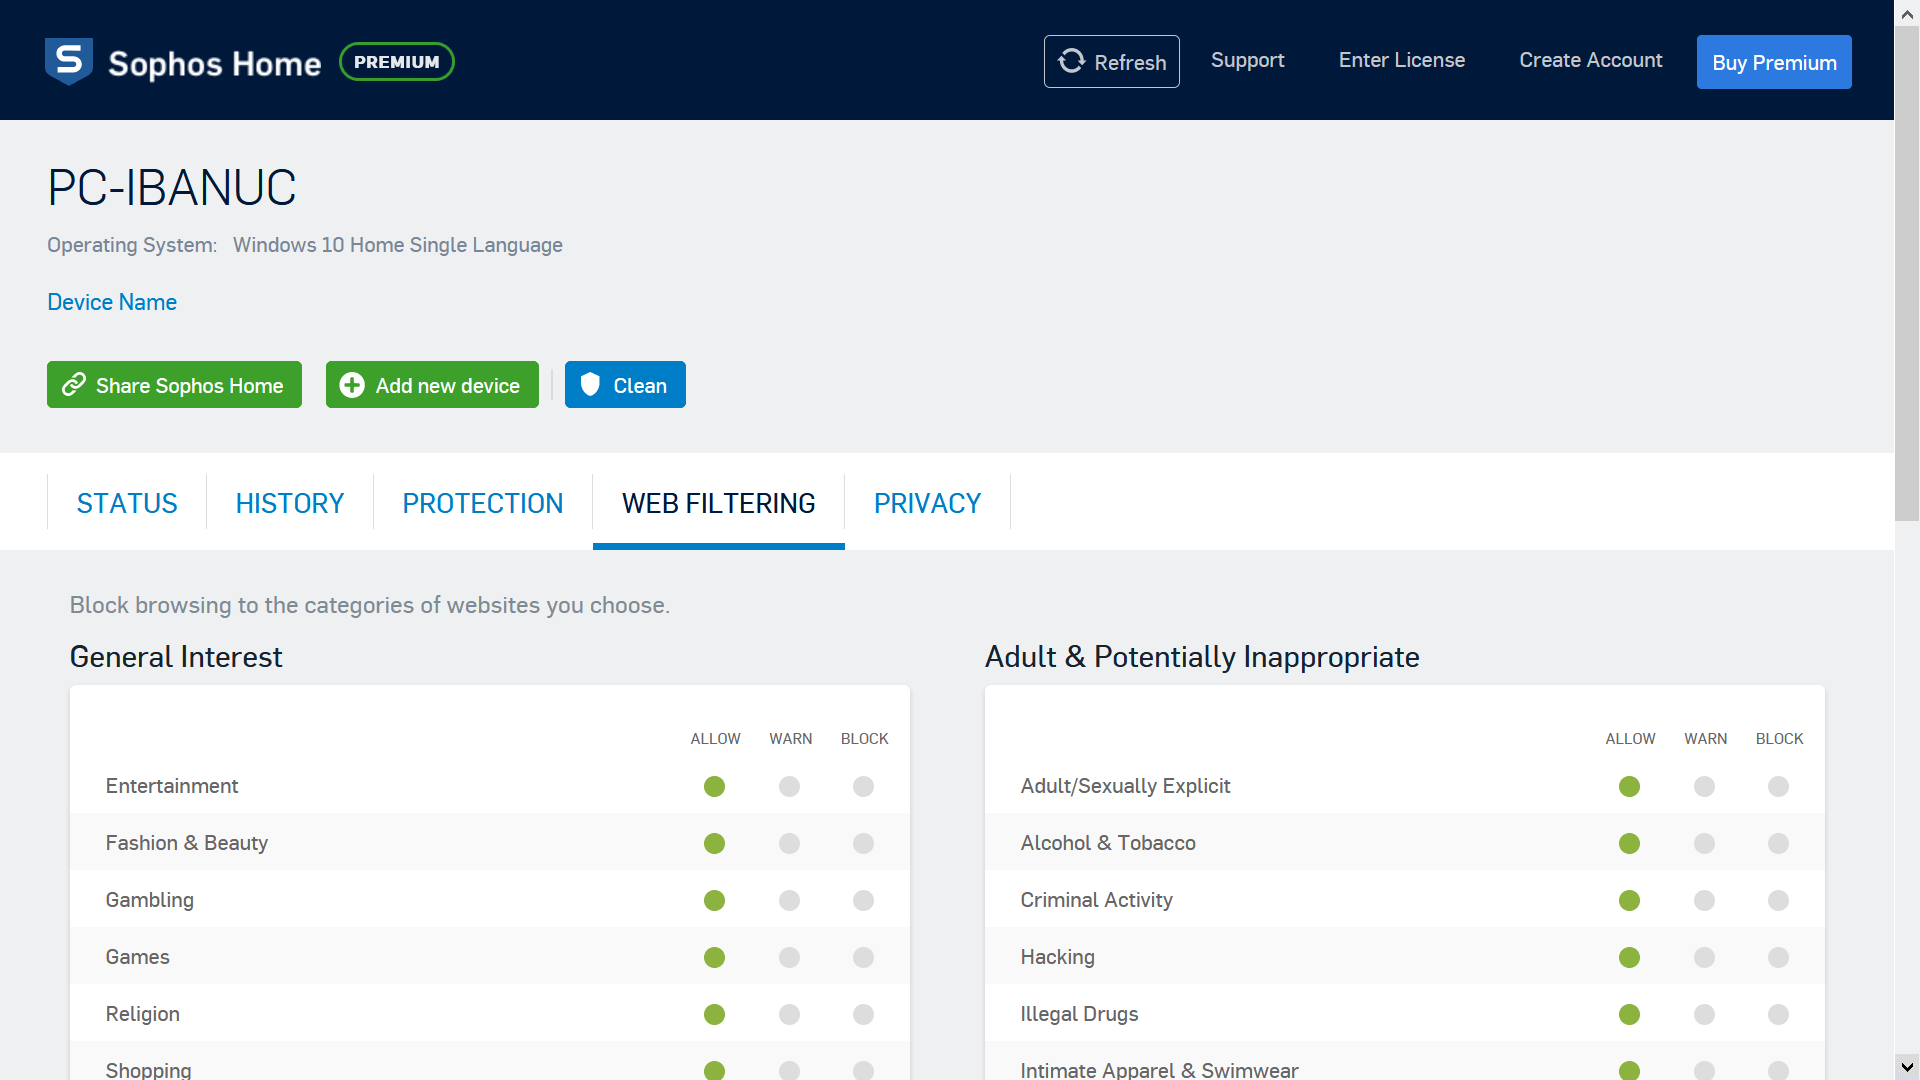Click the PREMIUM badge
Viewport: 1920px width, 1080px height.
point(397,62)
